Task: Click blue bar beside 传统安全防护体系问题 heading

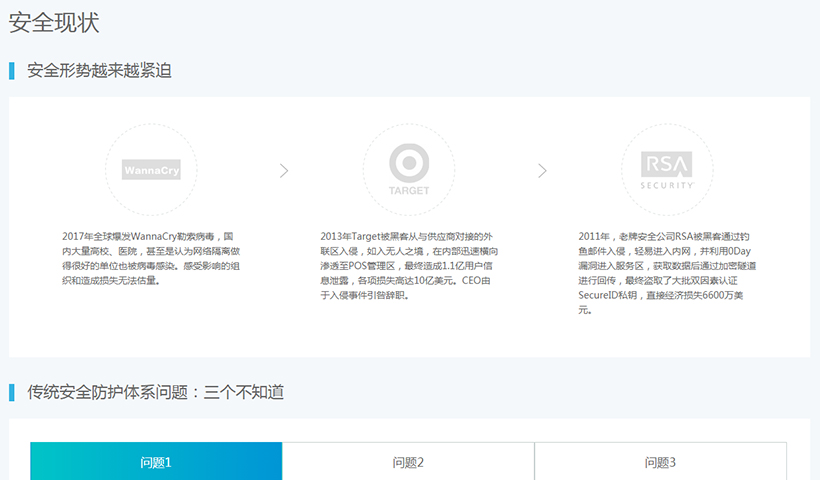Action: pyautogui.click(x=12, y=392)
